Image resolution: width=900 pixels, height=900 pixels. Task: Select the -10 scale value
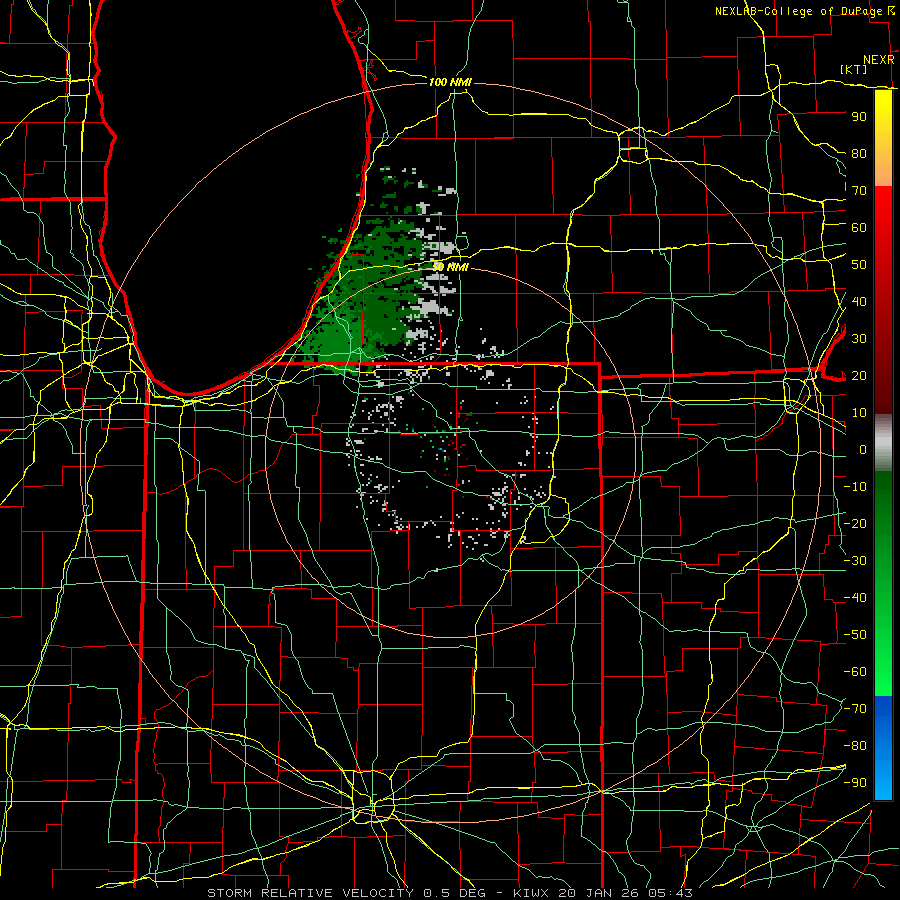coord(855,487)
